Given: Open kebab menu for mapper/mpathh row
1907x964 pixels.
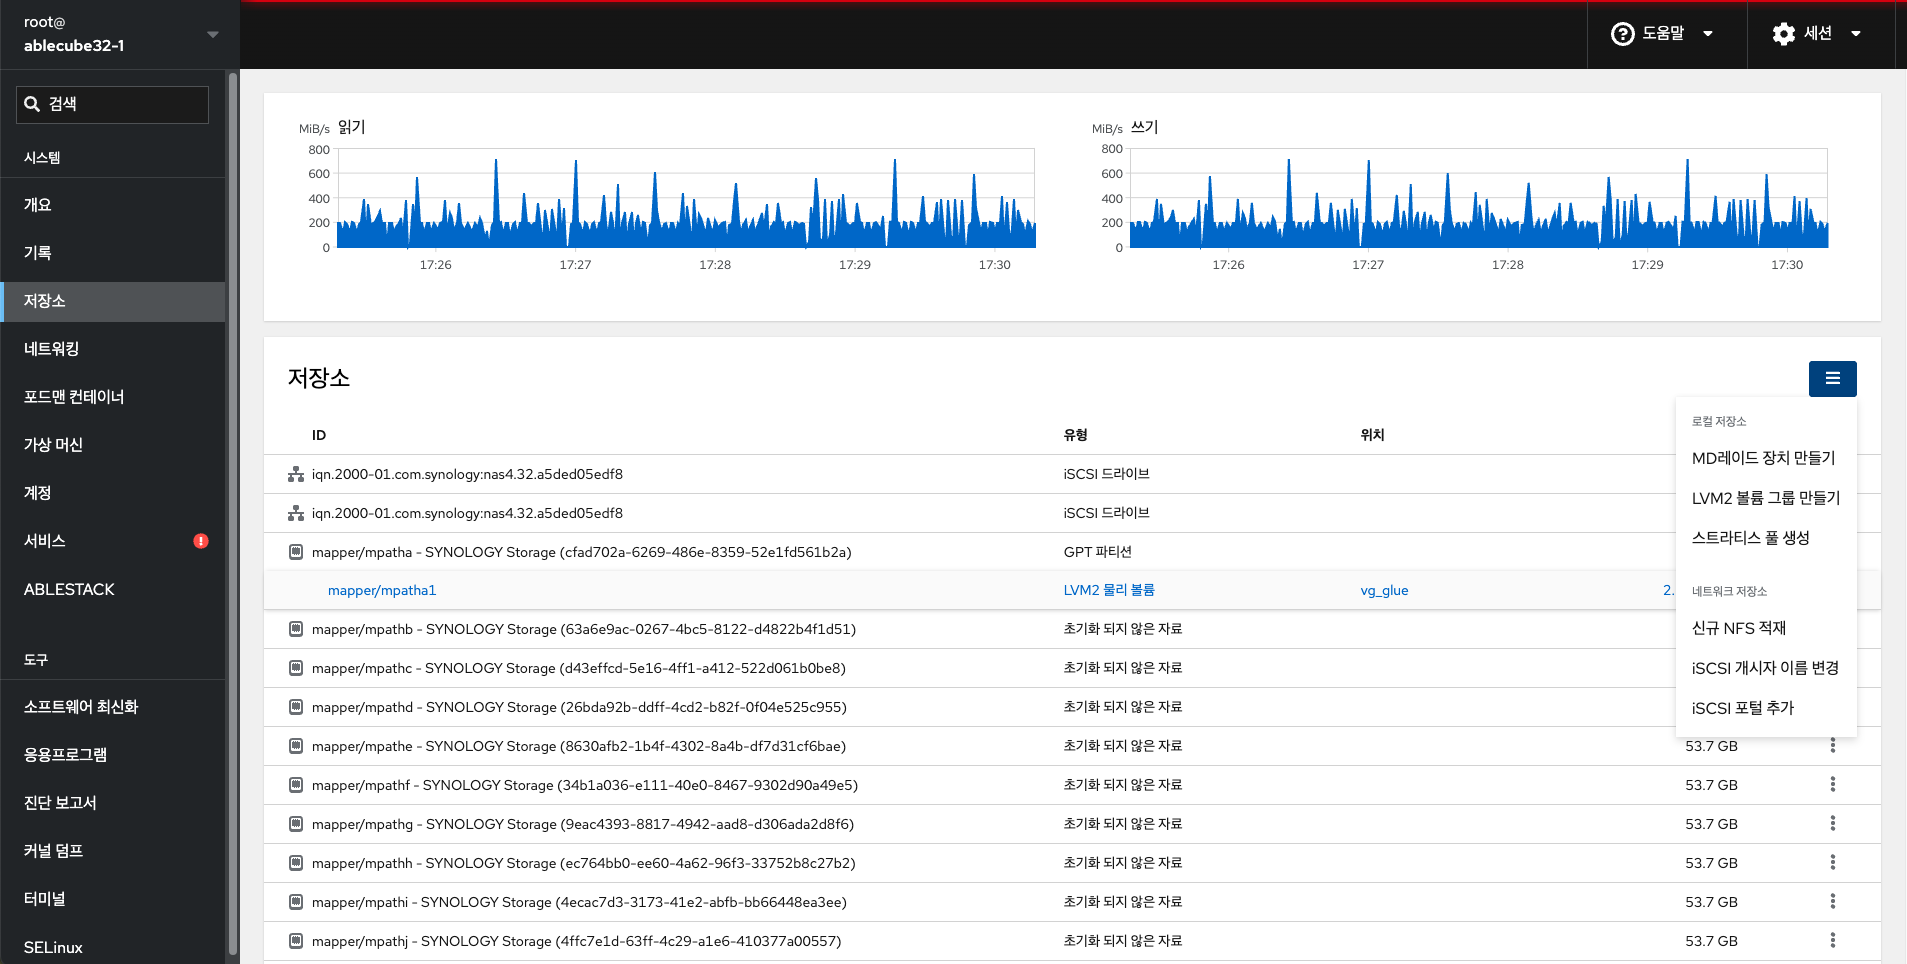Looking at the screenshot, I should tap(1832, 863).
